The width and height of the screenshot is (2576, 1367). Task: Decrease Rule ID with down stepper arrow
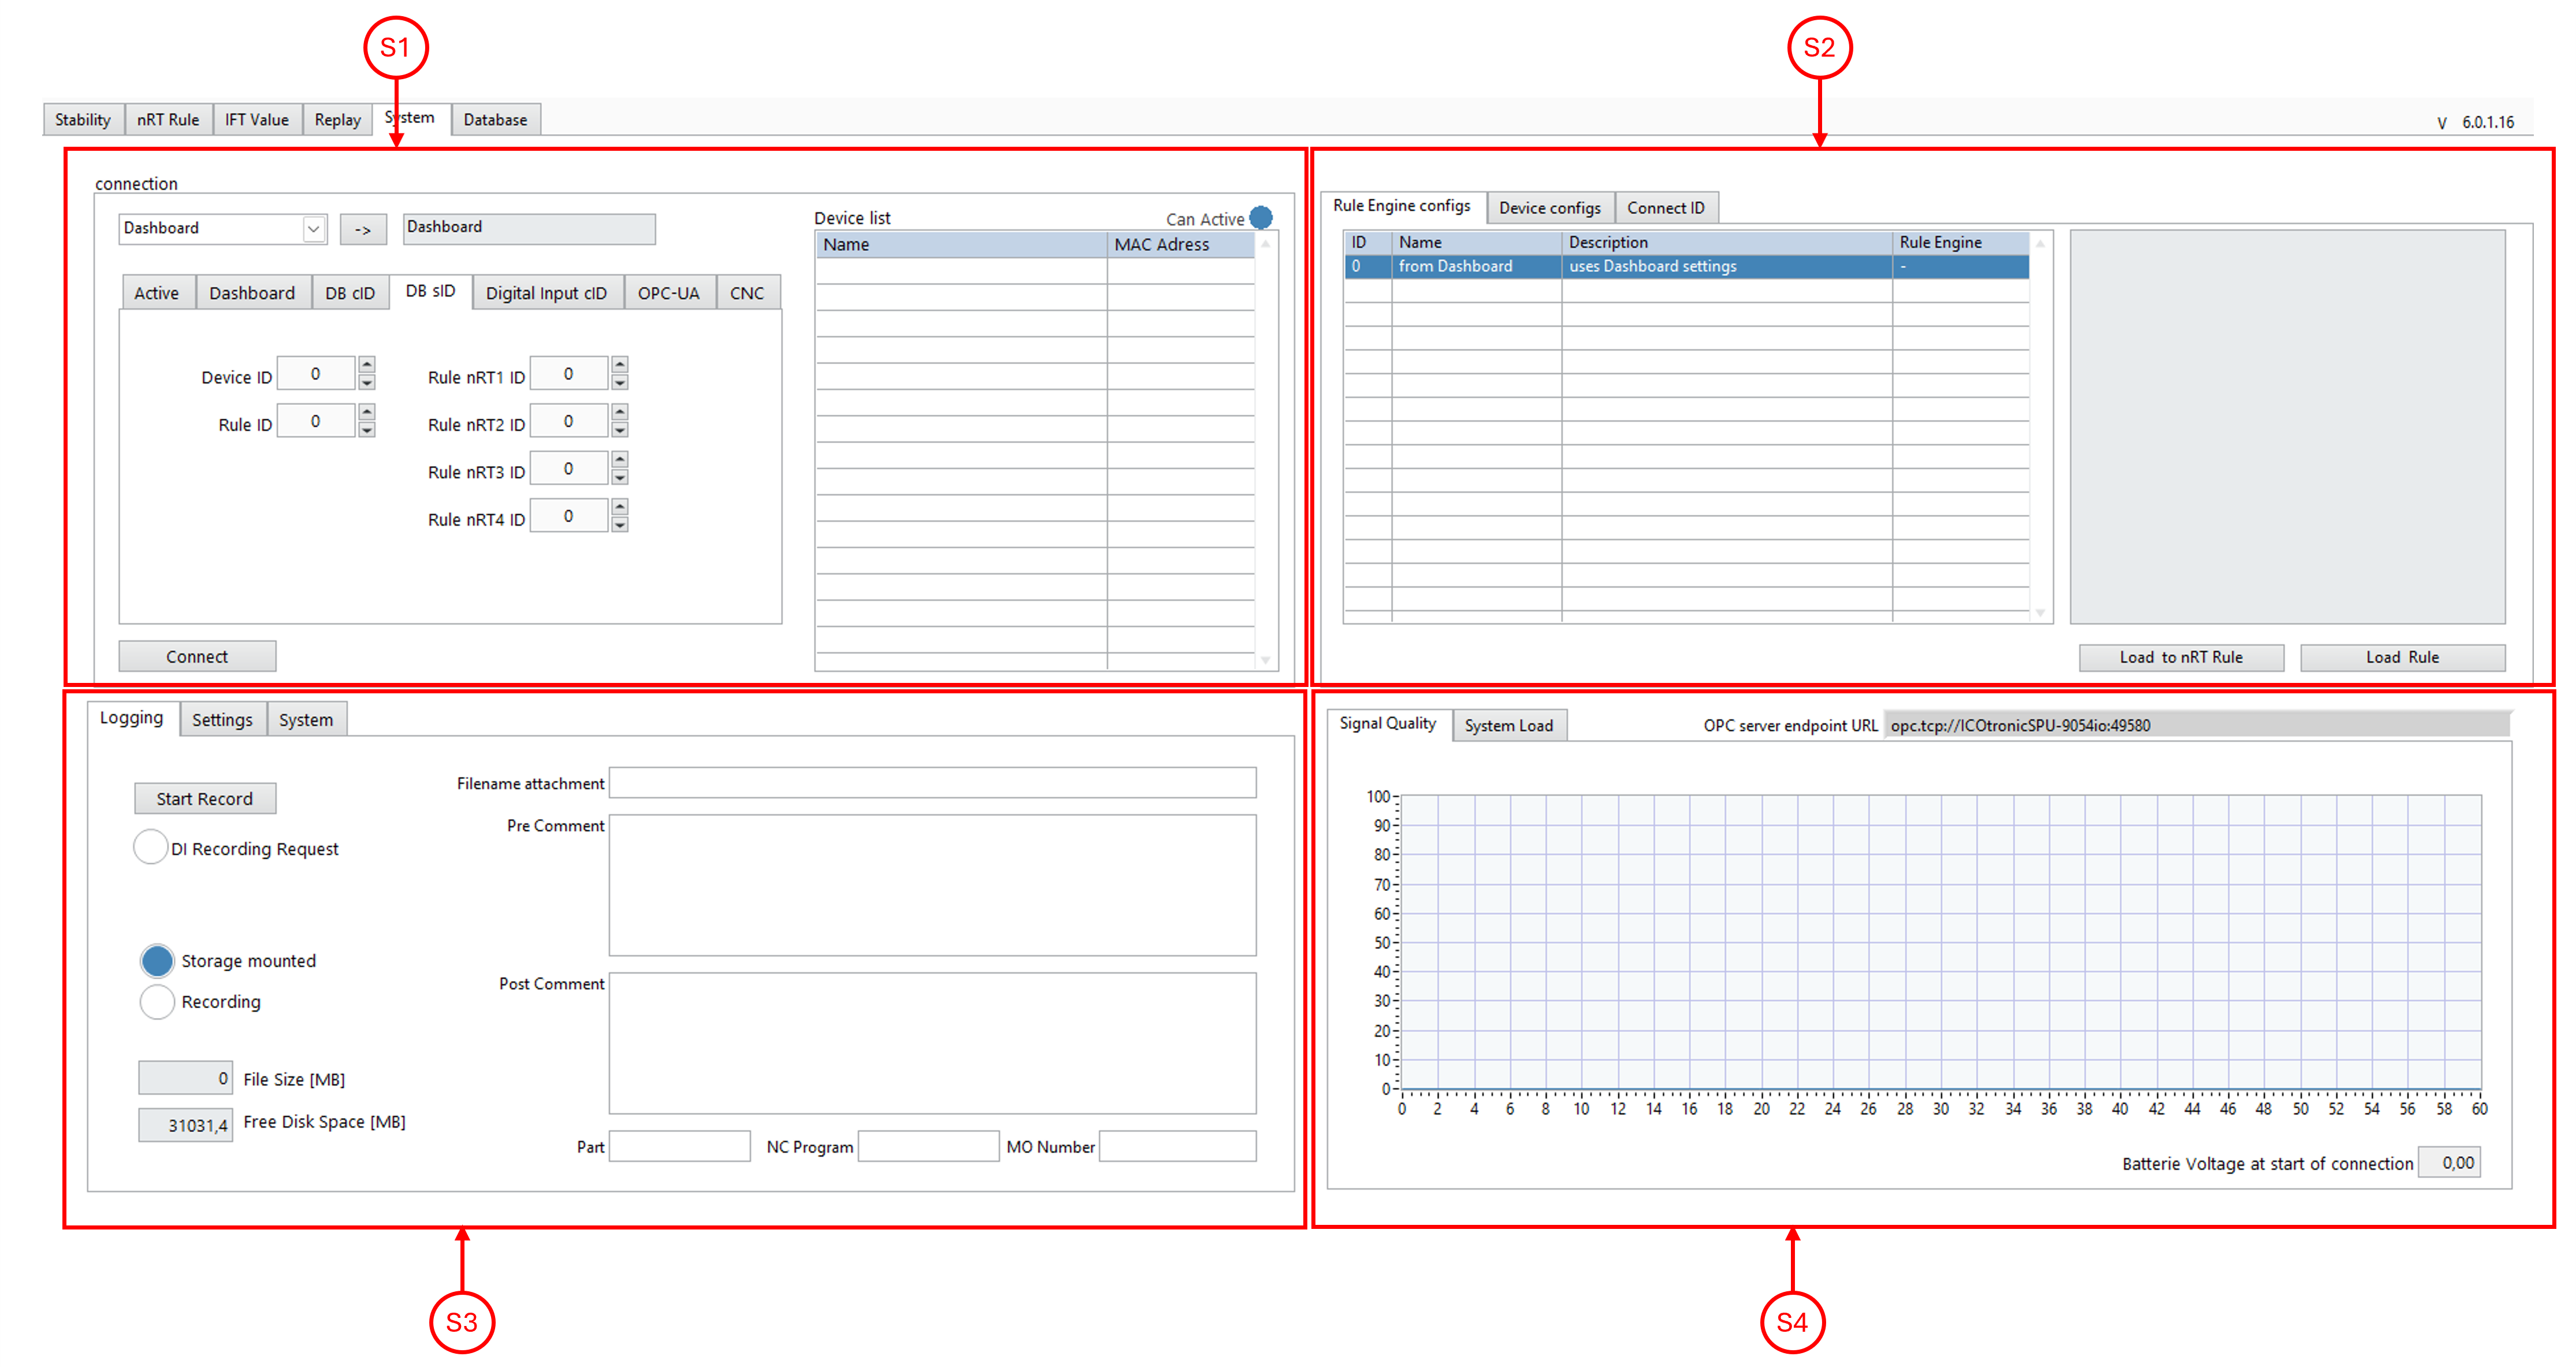pyautogui.click(x=367, y=430)
